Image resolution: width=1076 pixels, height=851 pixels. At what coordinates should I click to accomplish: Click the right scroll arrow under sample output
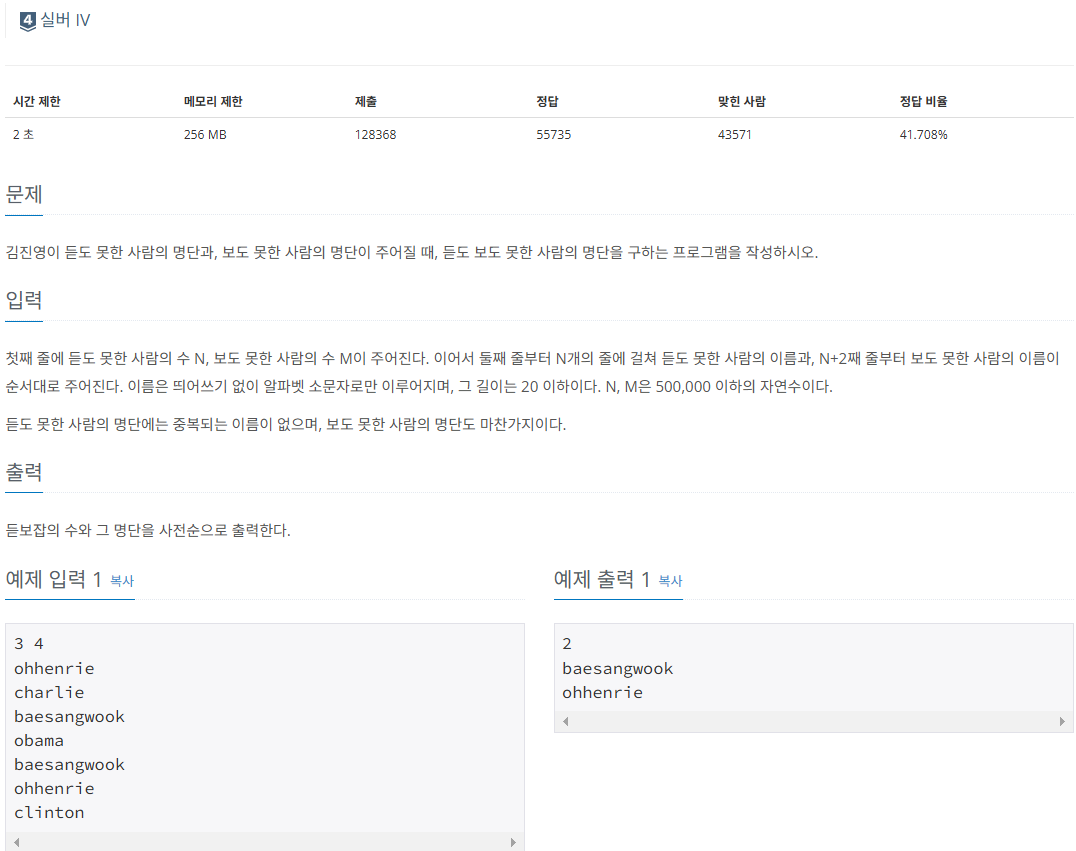tap(1062, 720)
